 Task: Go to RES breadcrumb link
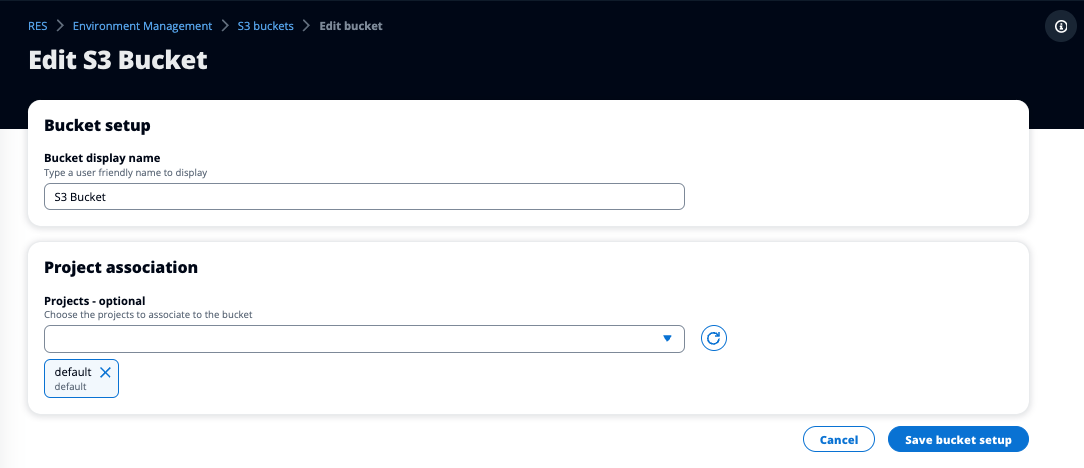[x=37, y=26]
